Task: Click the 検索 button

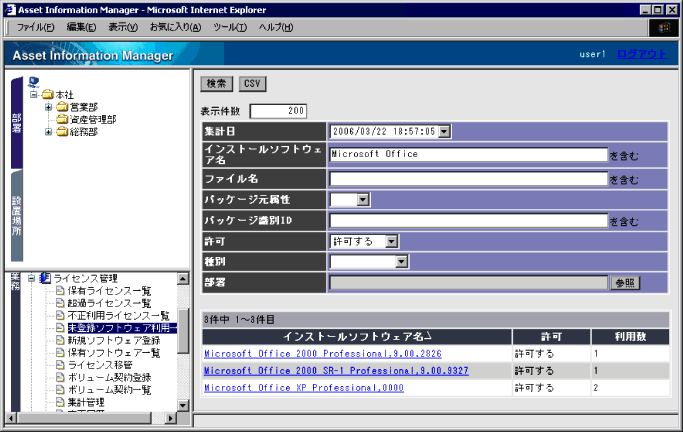Action: (x=216, y=84)
